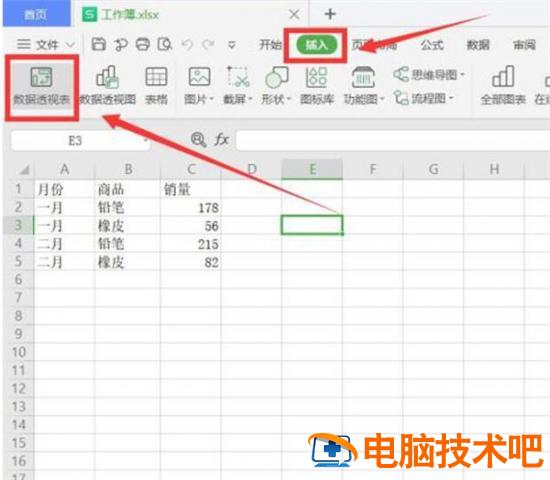Click the Save icon in quick toolbar
This screenshot has width=550, height=480.
(x=99, y=45)
